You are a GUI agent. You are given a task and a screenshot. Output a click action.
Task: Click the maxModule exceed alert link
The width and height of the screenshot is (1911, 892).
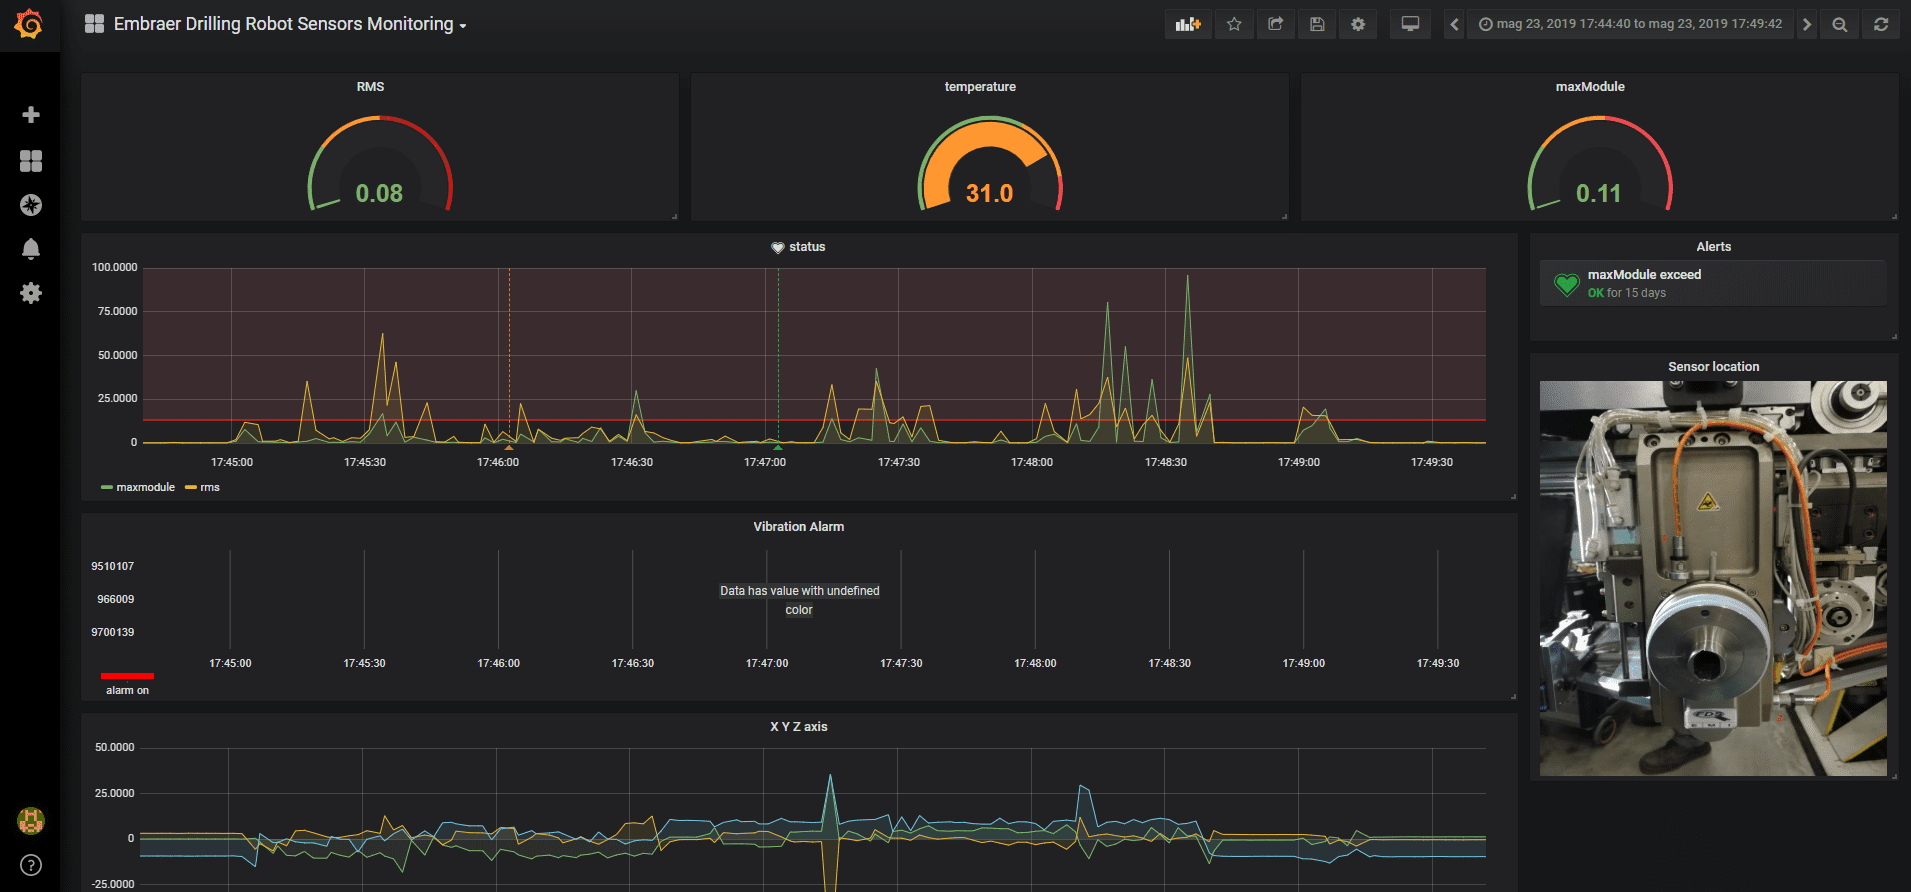click(1643, 275)
